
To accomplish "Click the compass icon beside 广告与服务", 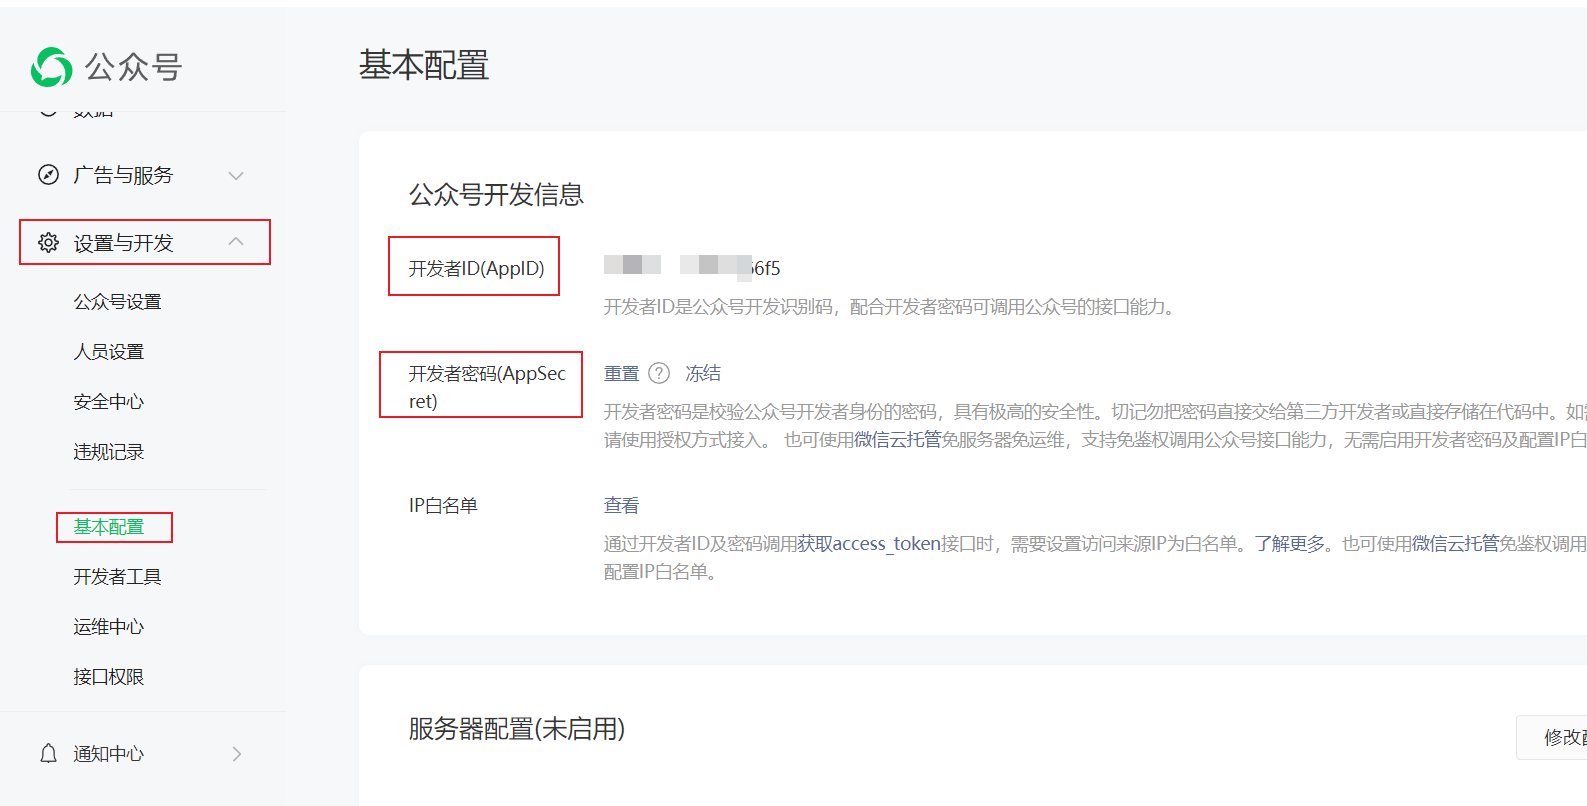I will 48,175.
